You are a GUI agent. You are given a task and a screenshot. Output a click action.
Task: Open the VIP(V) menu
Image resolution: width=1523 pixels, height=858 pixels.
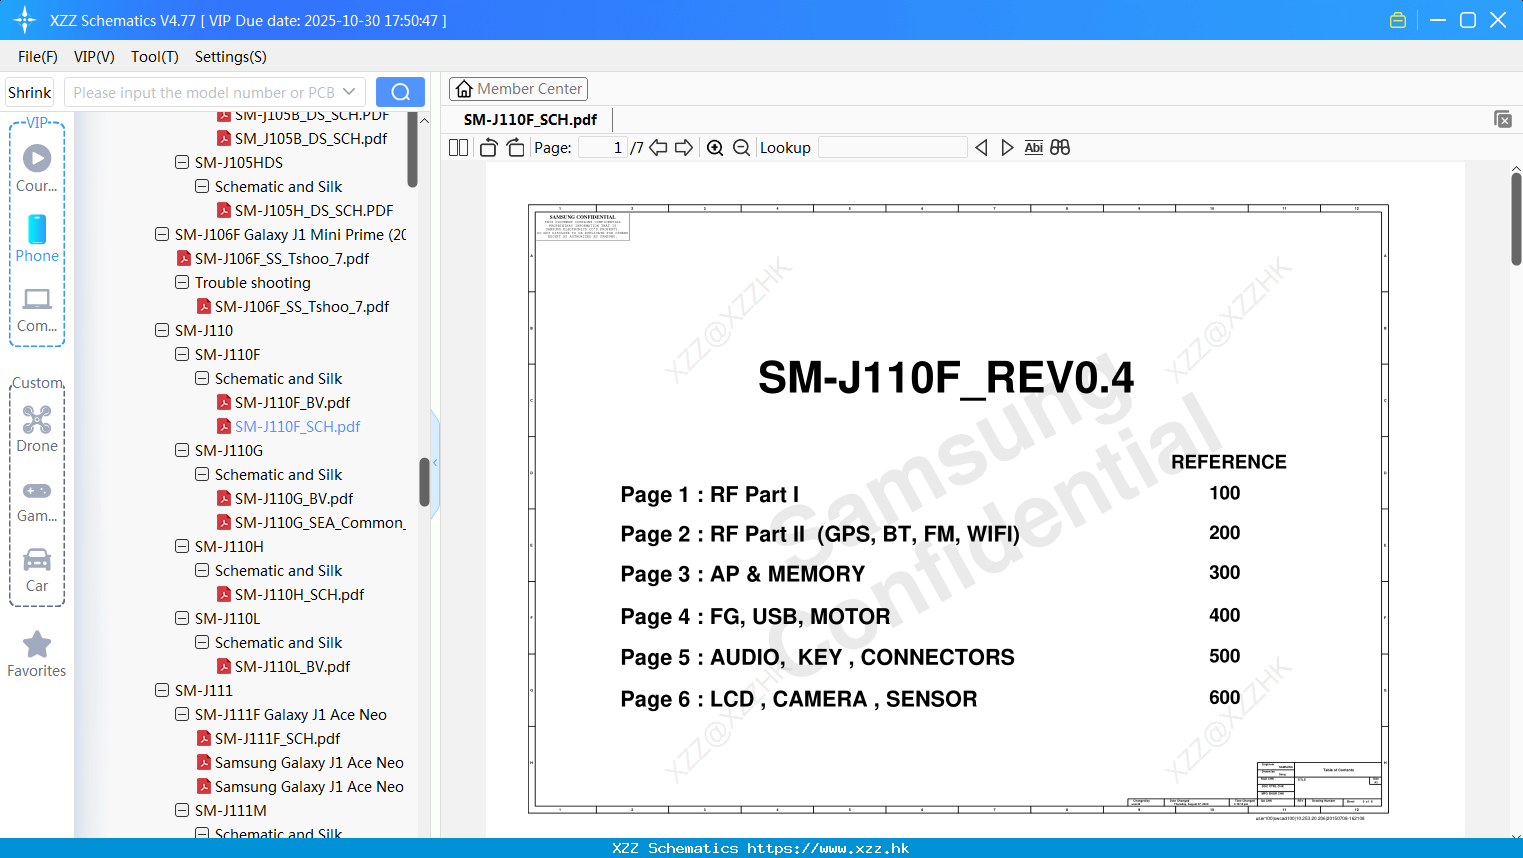coord(94,57)
